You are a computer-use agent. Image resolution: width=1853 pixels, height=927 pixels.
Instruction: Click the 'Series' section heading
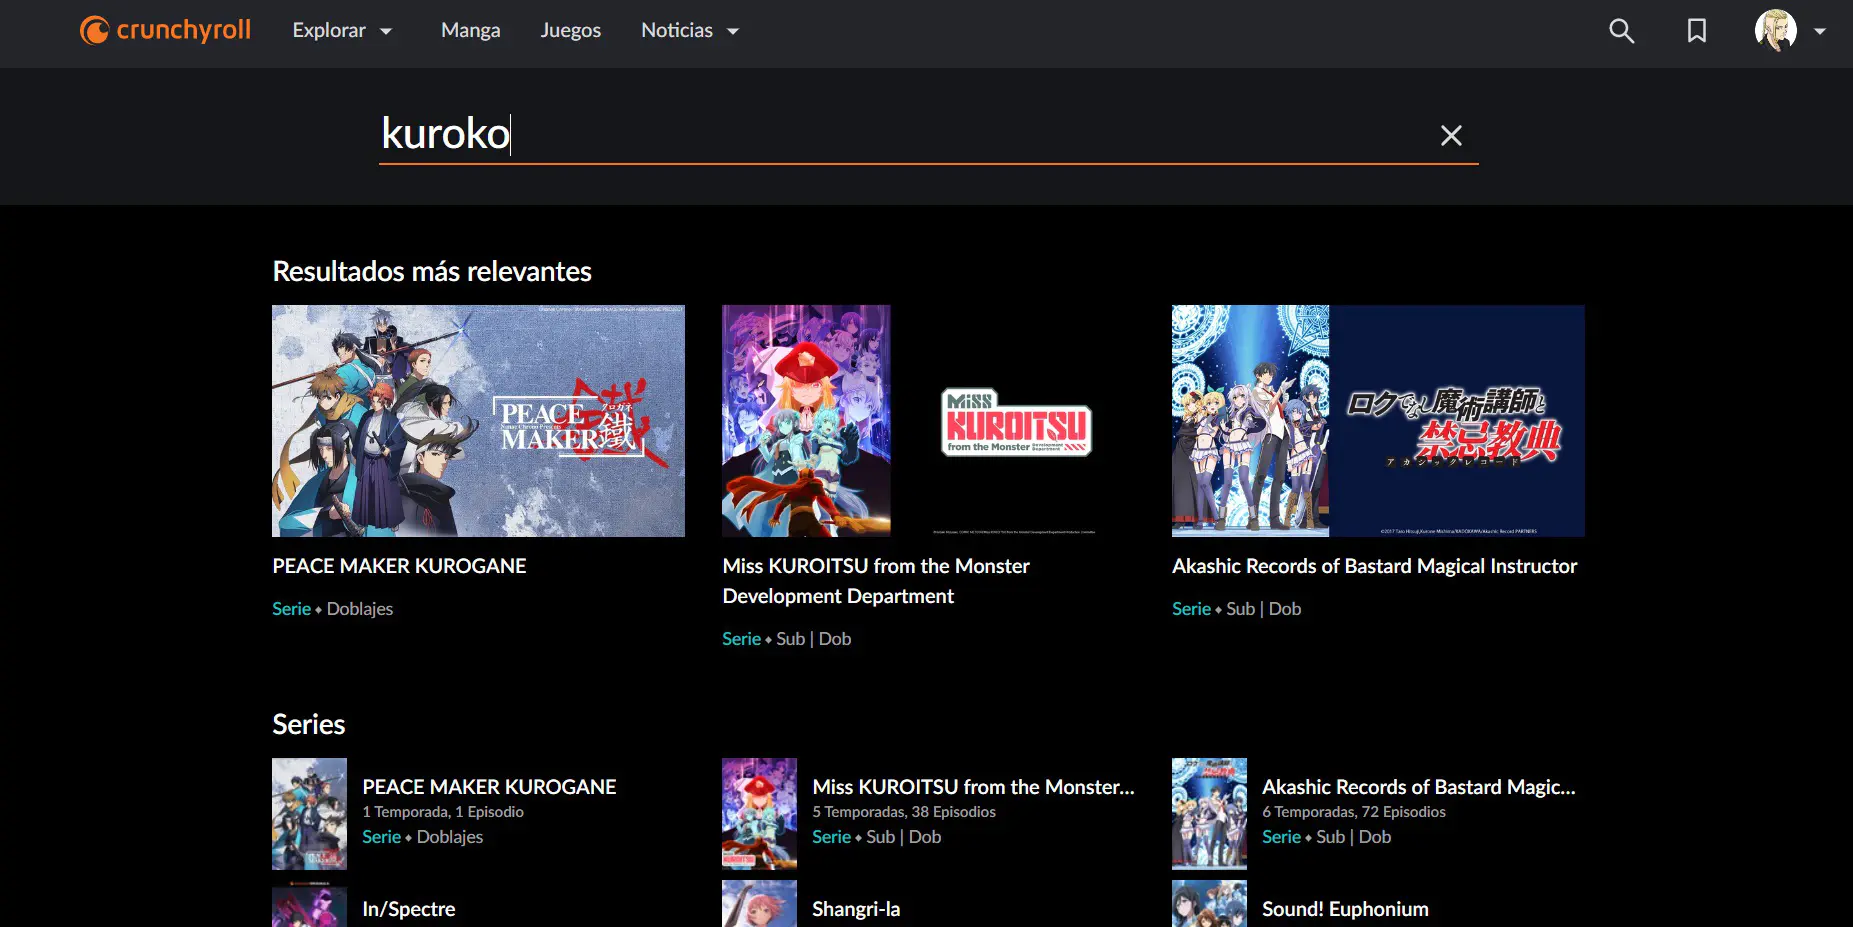point(309,724)
